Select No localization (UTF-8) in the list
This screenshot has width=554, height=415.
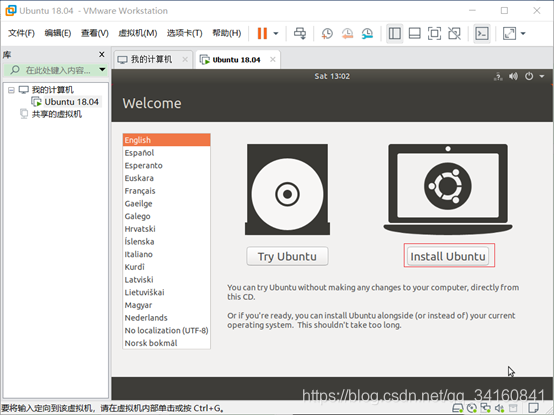pos(167,331)
